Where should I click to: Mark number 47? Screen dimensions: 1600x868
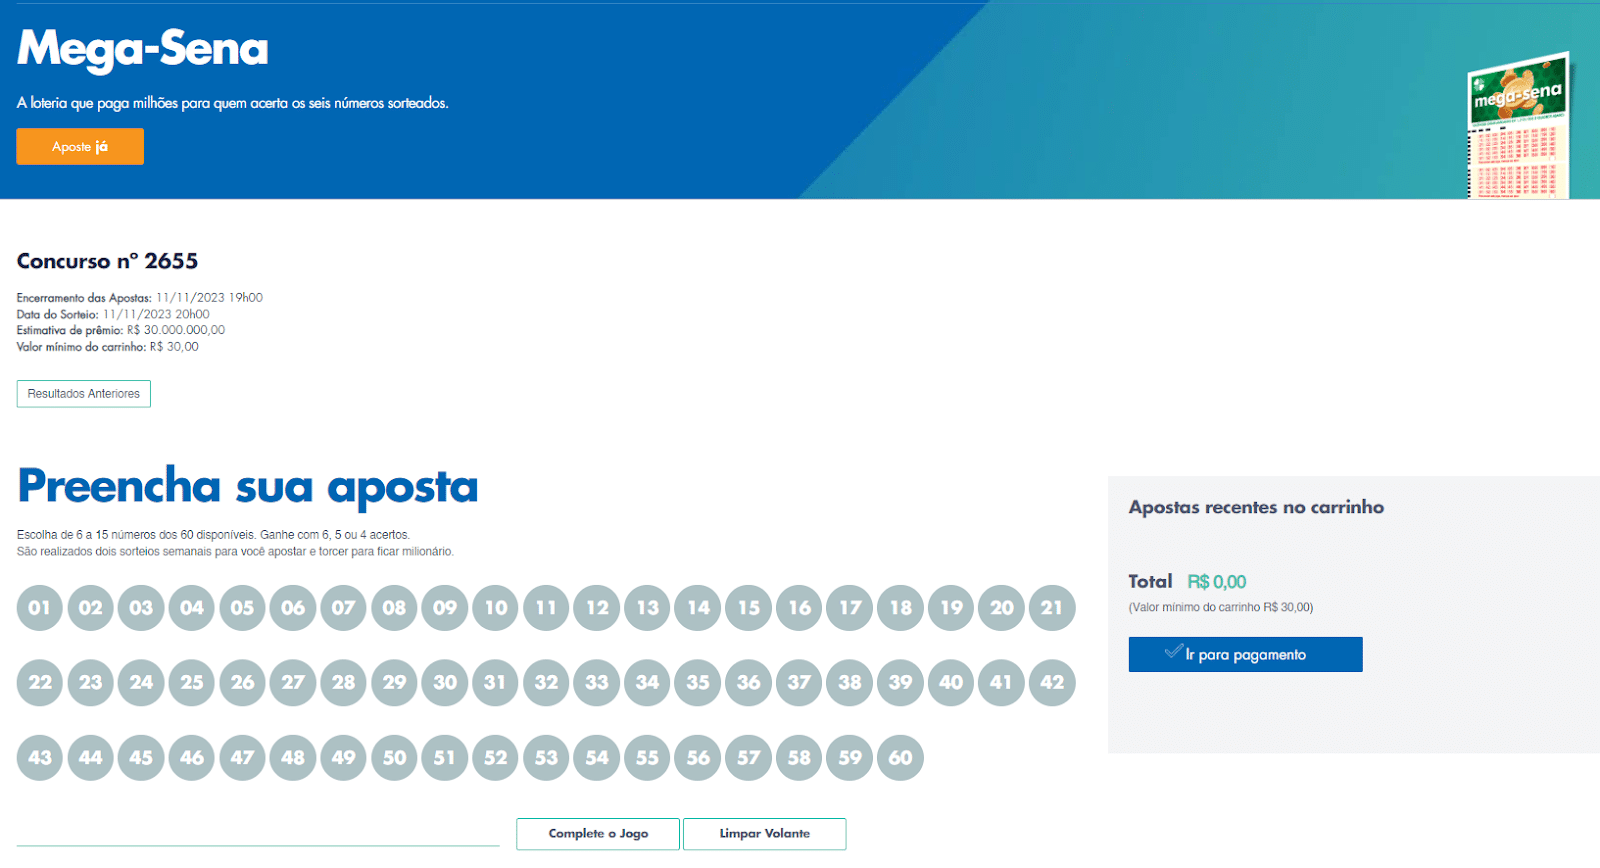243,758
